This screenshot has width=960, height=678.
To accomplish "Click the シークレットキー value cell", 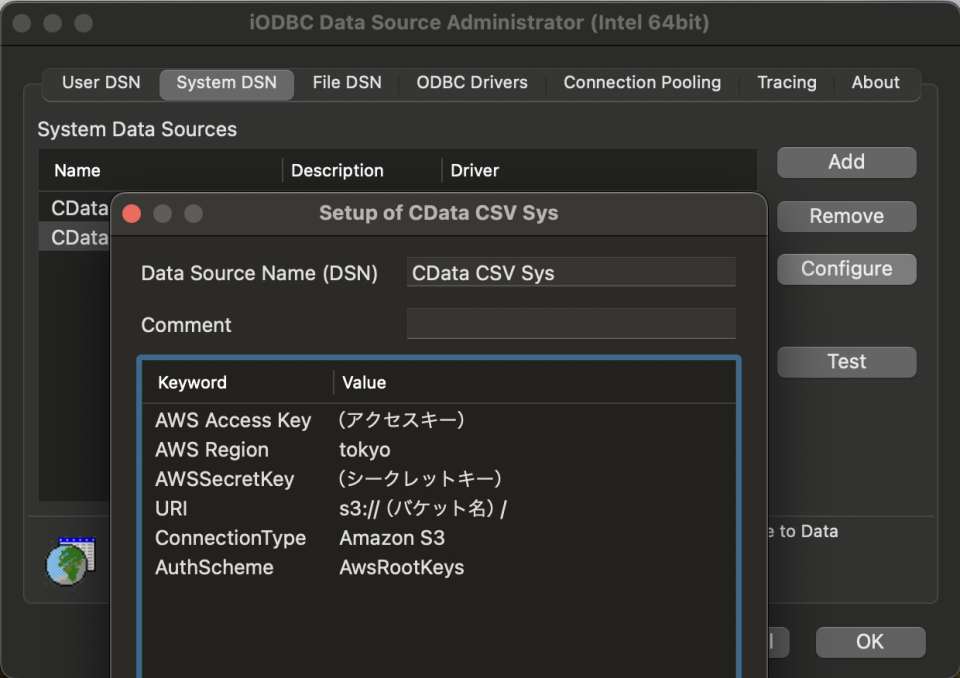I will coord(420,479).
